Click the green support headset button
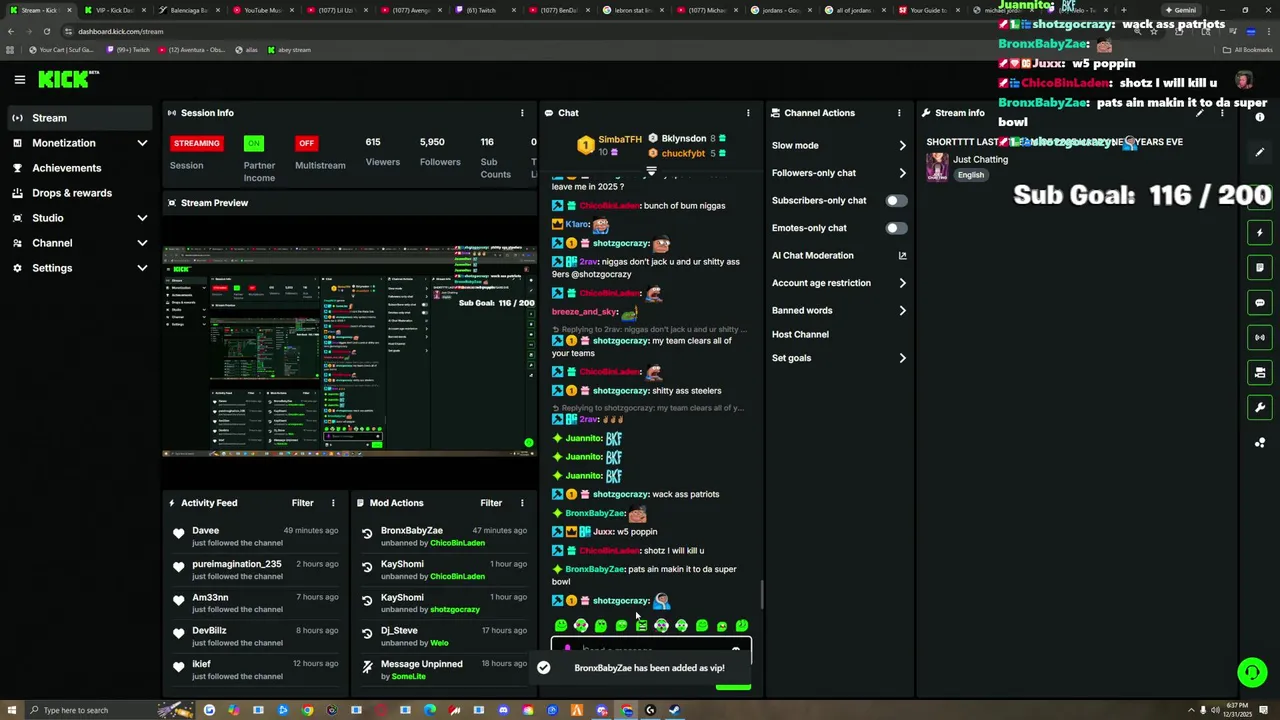This screenshot has height=720, width=1280. click(x=1252, y=673)
